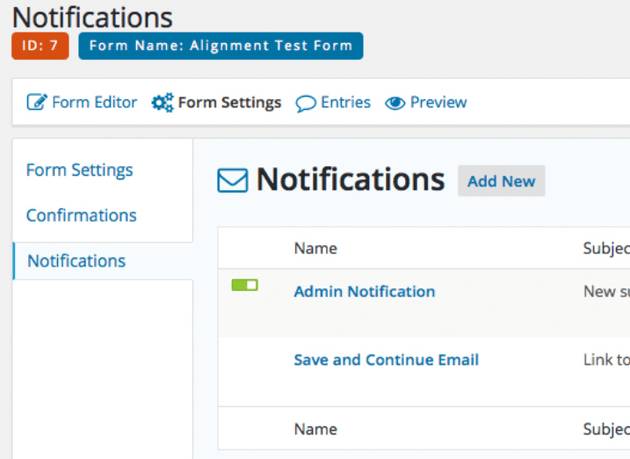The width and height of the screenshot is (630, 459).
Task: Open the Admin Notification link
Action: [x=364, y=291]
